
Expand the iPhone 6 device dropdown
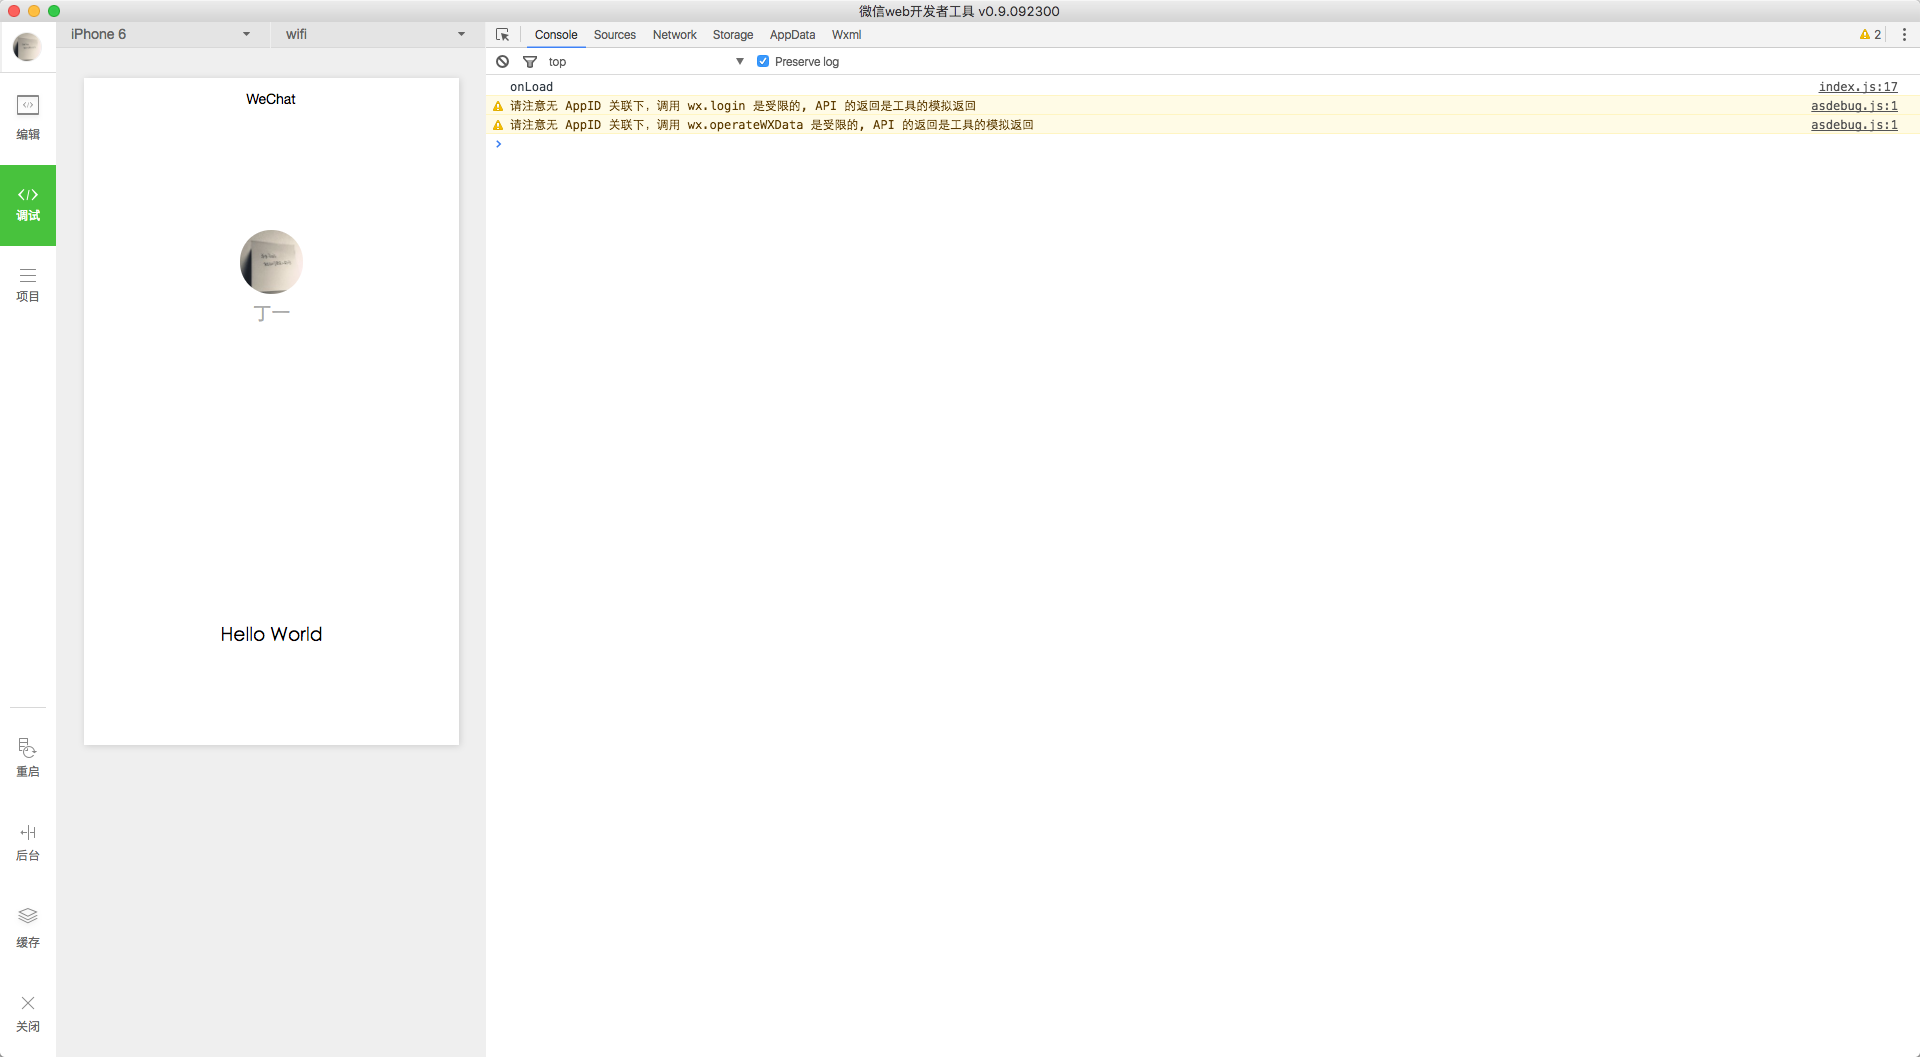point(160,34)
